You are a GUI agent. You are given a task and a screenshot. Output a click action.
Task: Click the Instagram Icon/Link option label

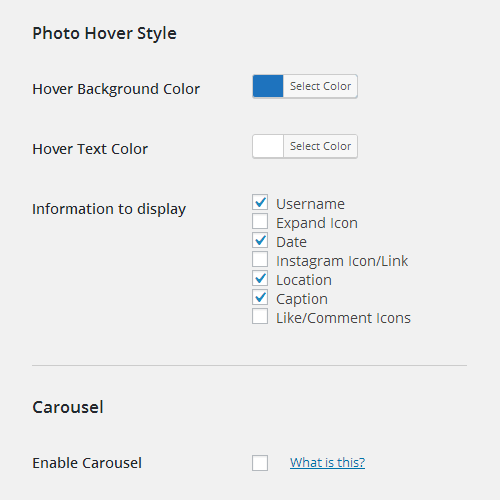[342, 261]
